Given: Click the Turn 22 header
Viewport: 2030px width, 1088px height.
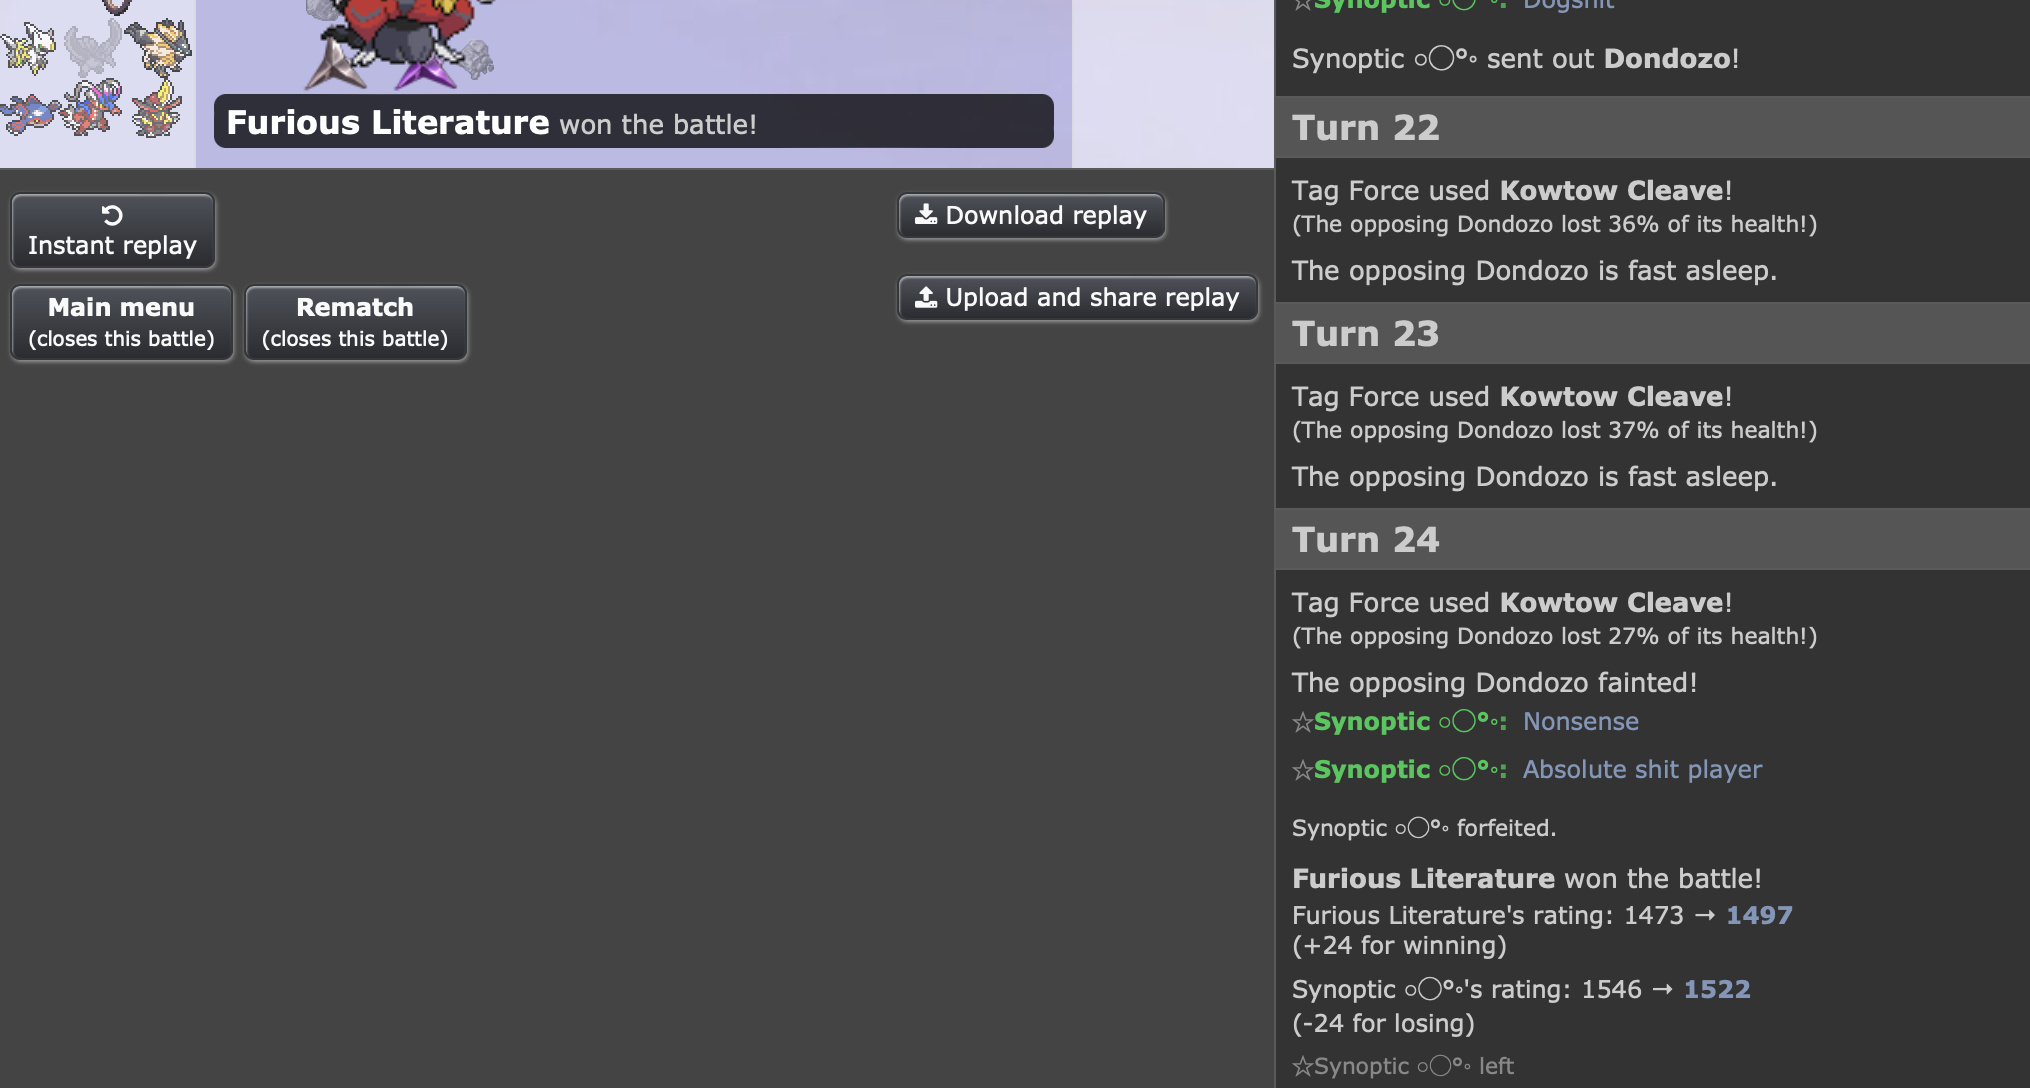Looking at the screenshot, I should point(1653,128).
